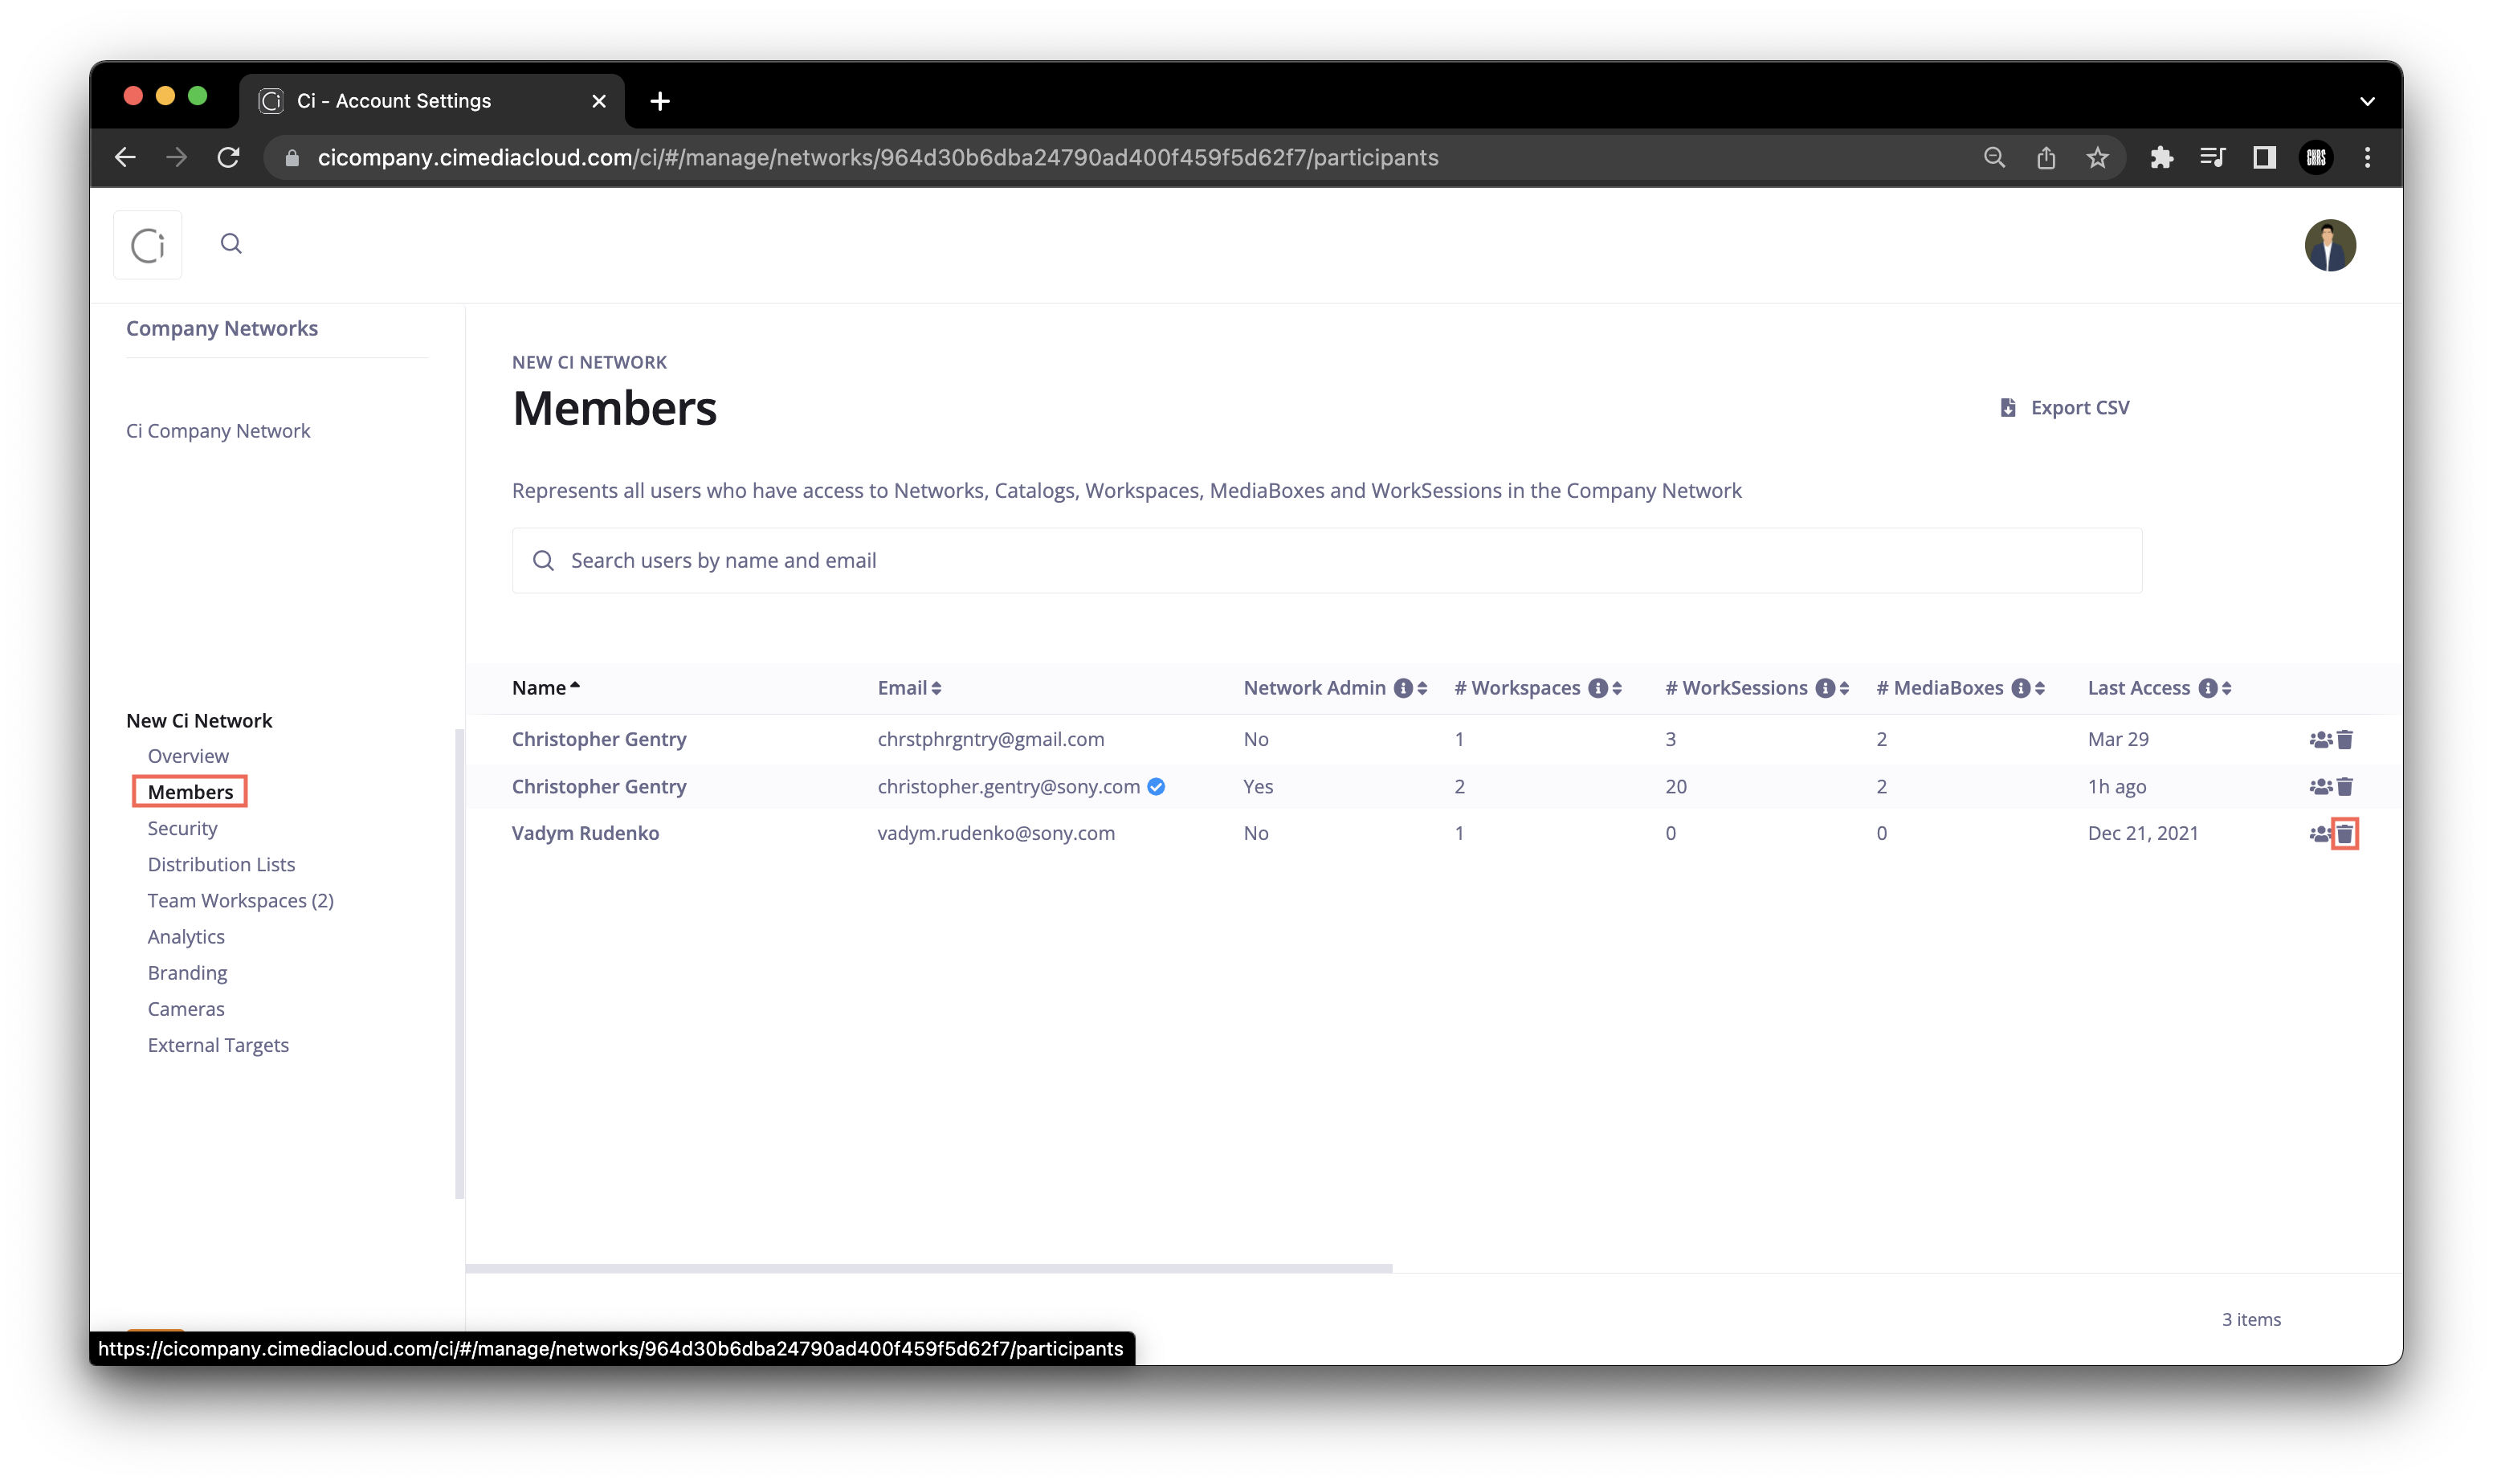Click the Company Networks sidebar heading
The image size is (2493, 1484).
pos(222,328)
